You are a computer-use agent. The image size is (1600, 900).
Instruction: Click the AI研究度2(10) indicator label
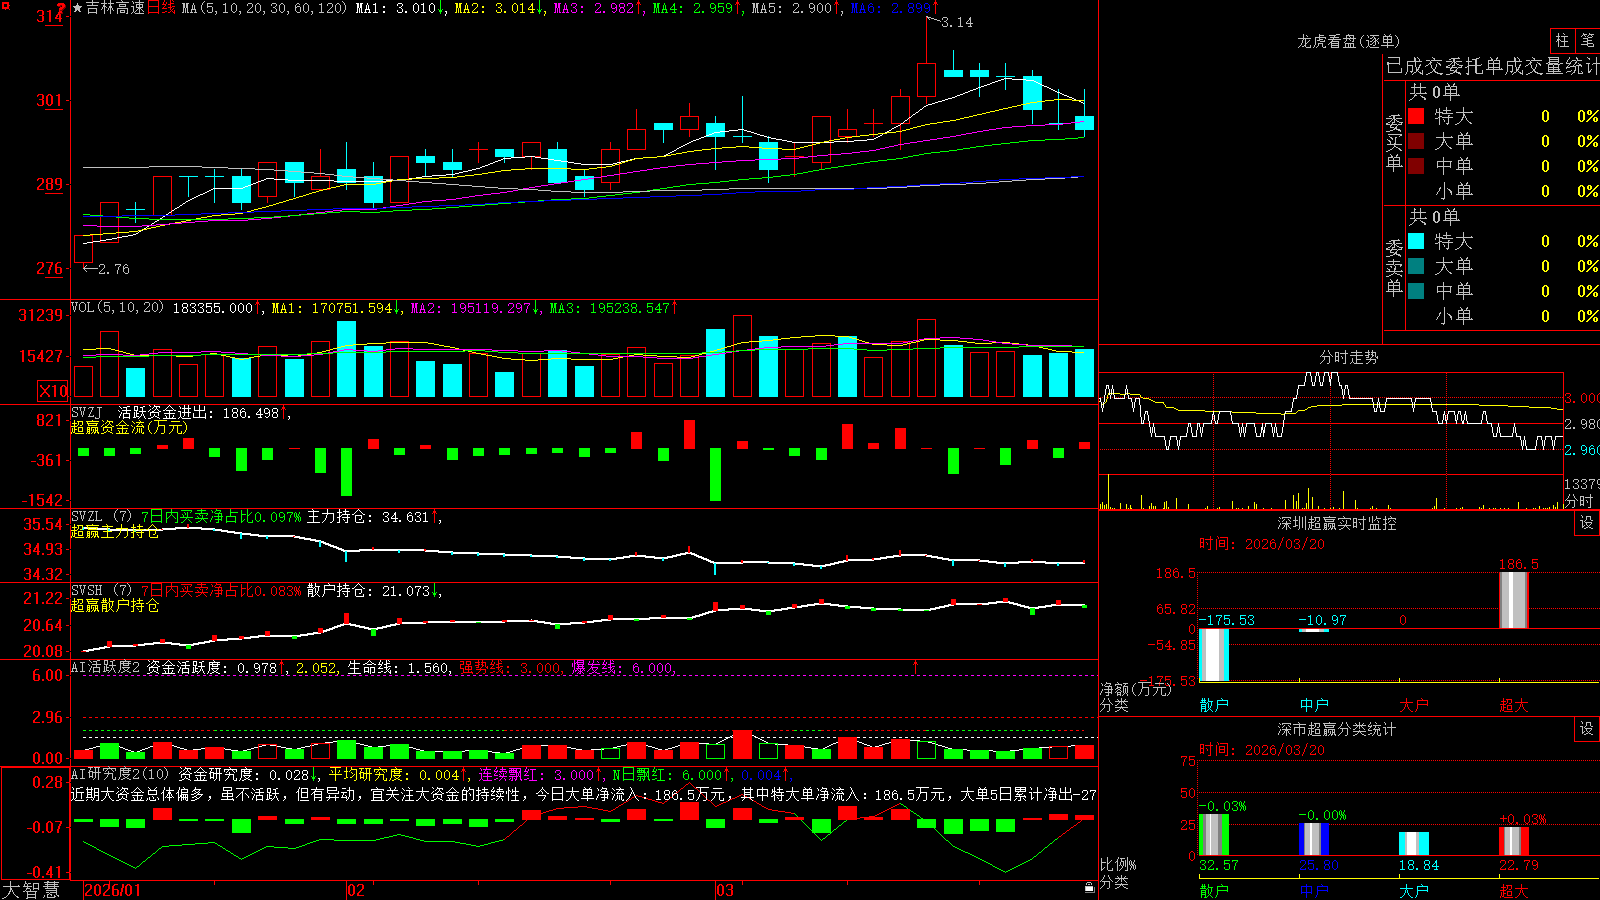(x=121, y=774)
